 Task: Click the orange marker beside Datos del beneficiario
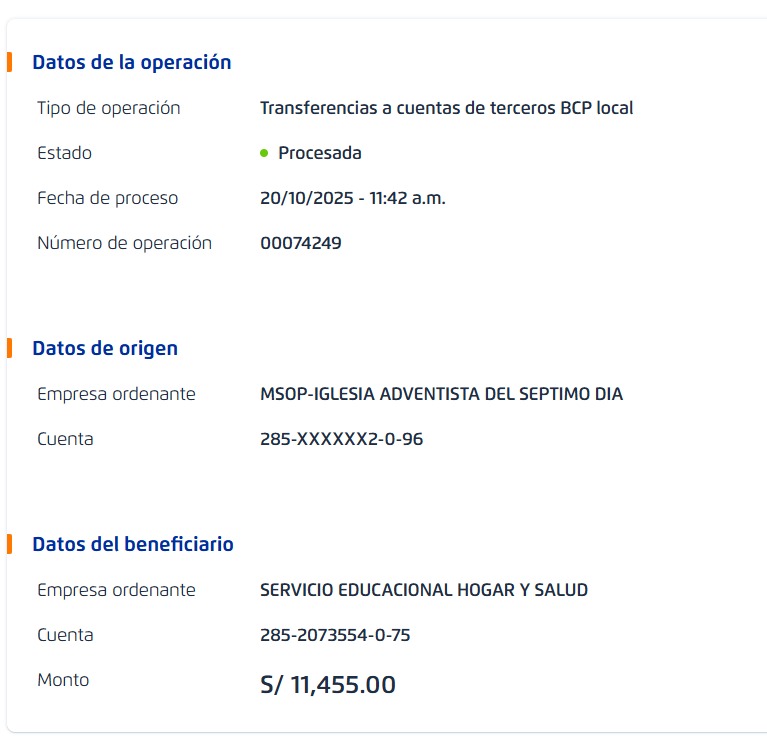[x=9, y=544]
